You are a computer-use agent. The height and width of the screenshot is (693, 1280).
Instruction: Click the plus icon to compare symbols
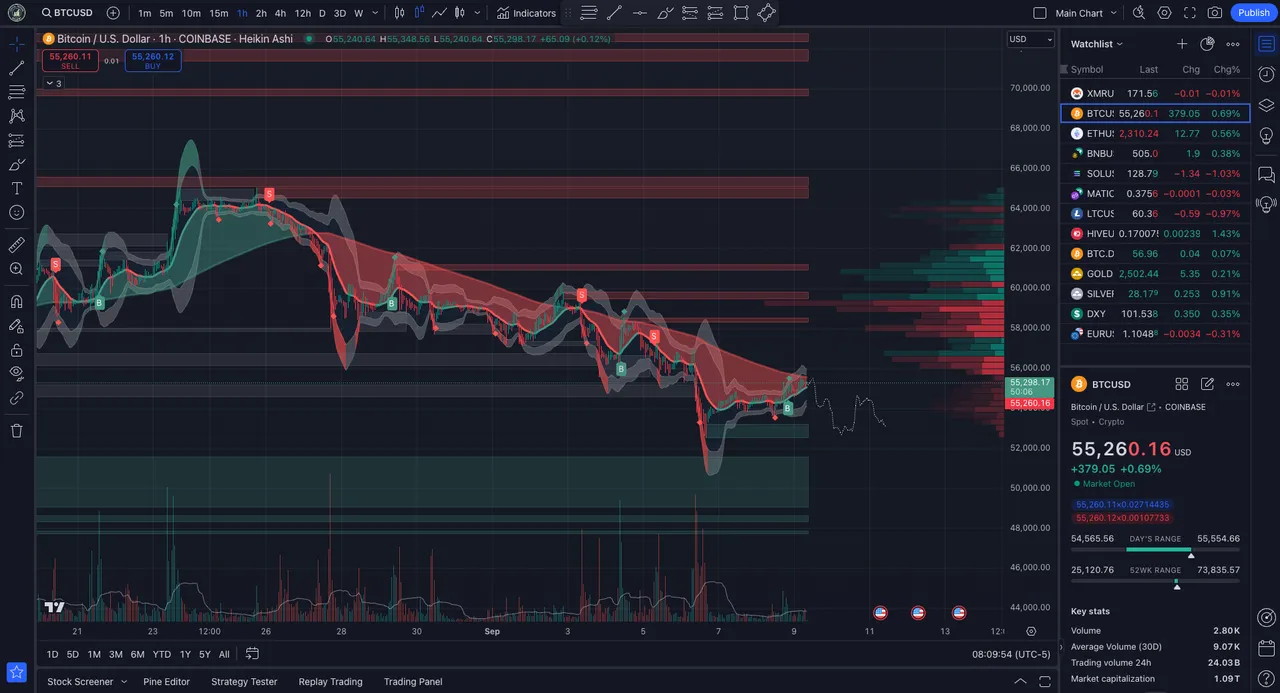click(x=113, y=13)
